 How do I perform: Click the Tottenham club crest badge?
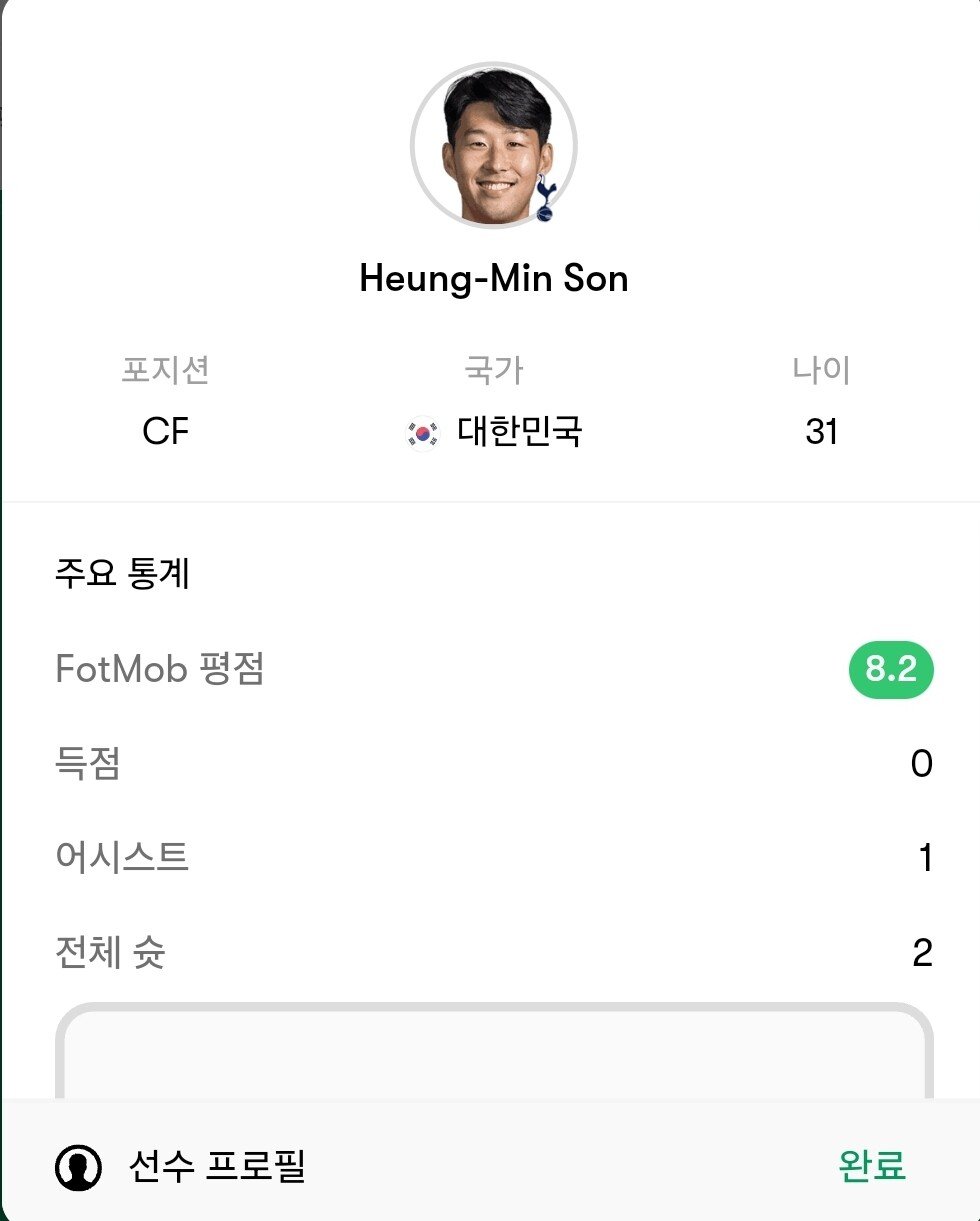pyautogui.click(x=544, y=197)
